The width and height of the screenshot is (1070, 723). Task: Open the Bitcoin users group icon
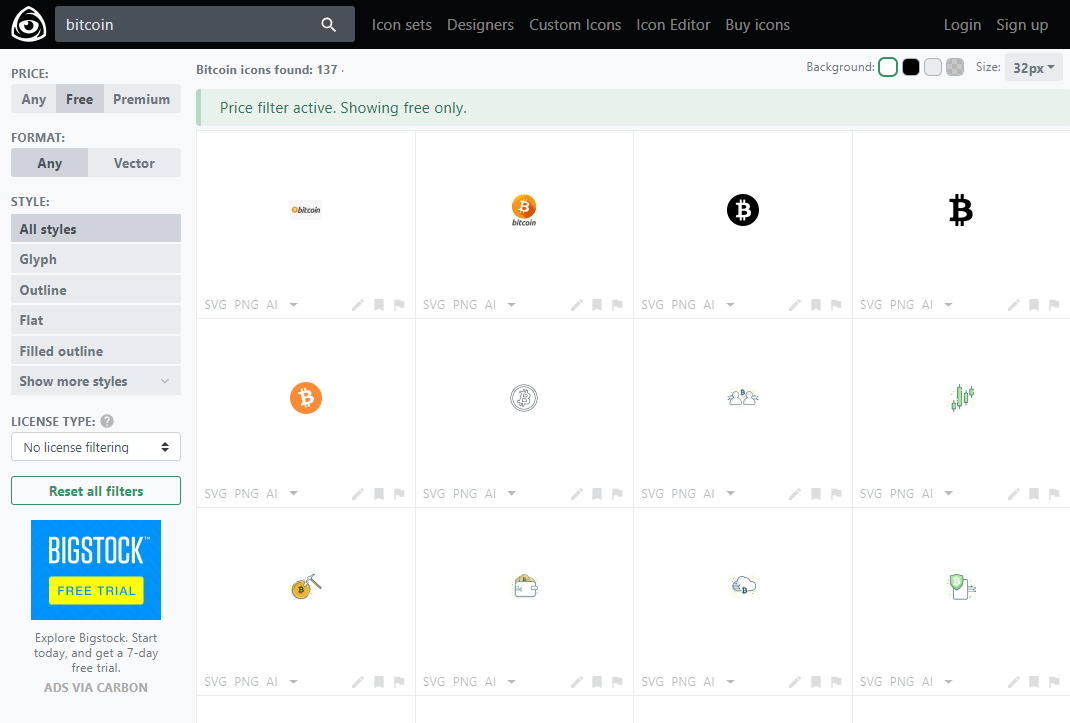(x=742, y=397)
